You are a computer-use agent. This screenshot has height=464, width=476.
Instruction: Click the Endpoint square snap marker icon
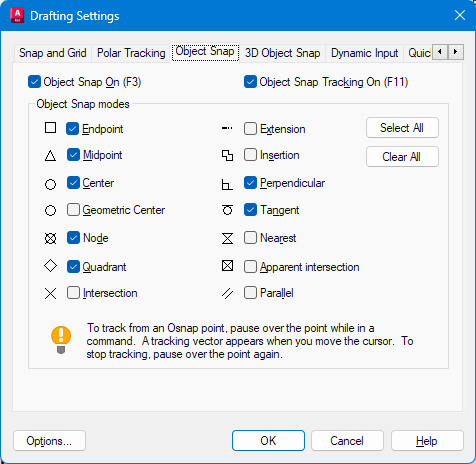click(x=50, y=128)
